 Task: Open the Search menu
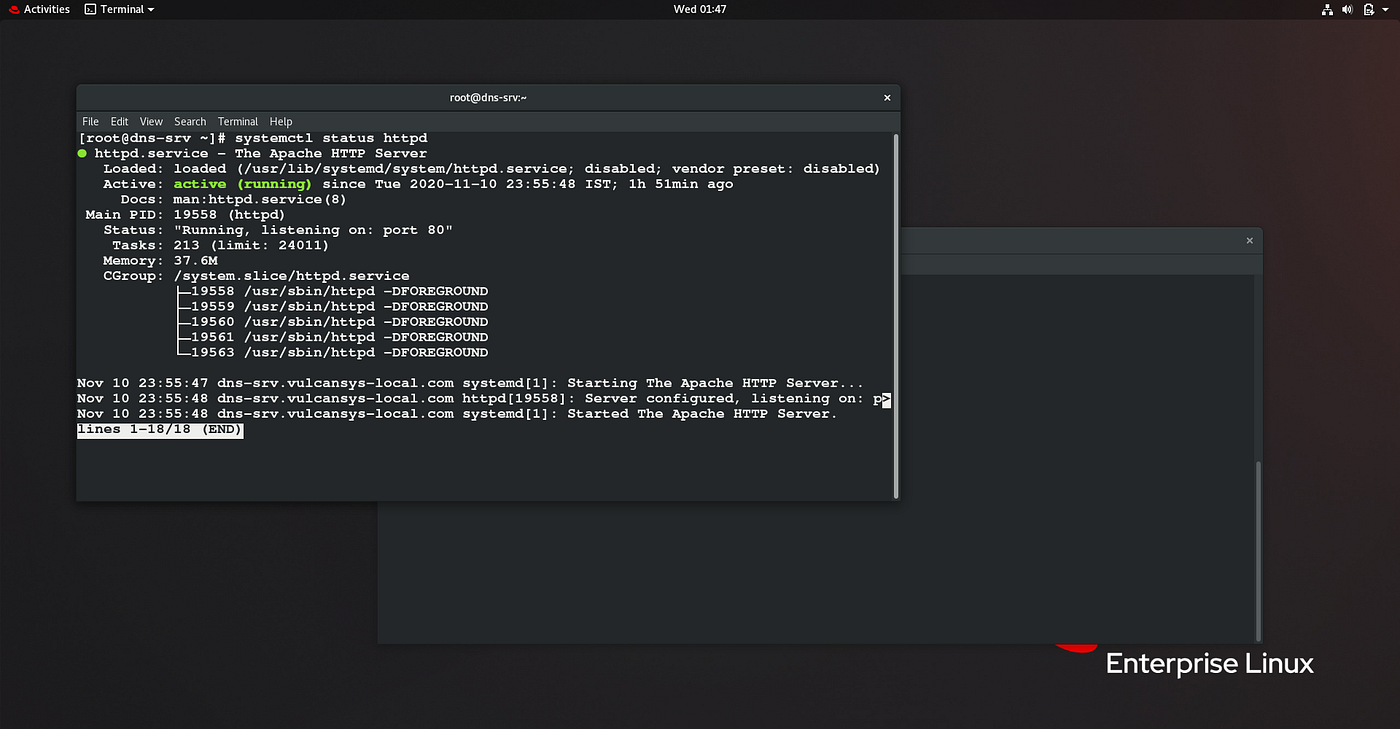click(x=190, y=121)
